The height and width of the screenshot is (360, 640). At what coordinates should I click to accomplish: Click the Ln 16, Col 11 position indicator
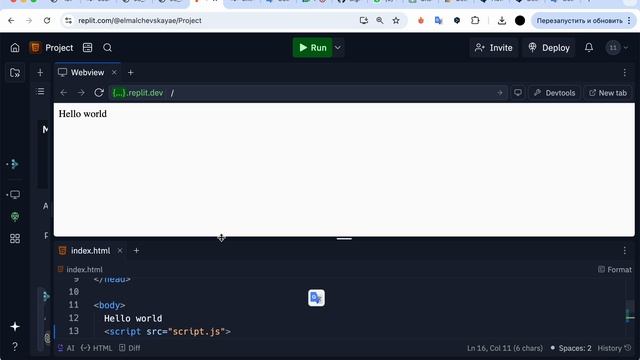point(505,348)
